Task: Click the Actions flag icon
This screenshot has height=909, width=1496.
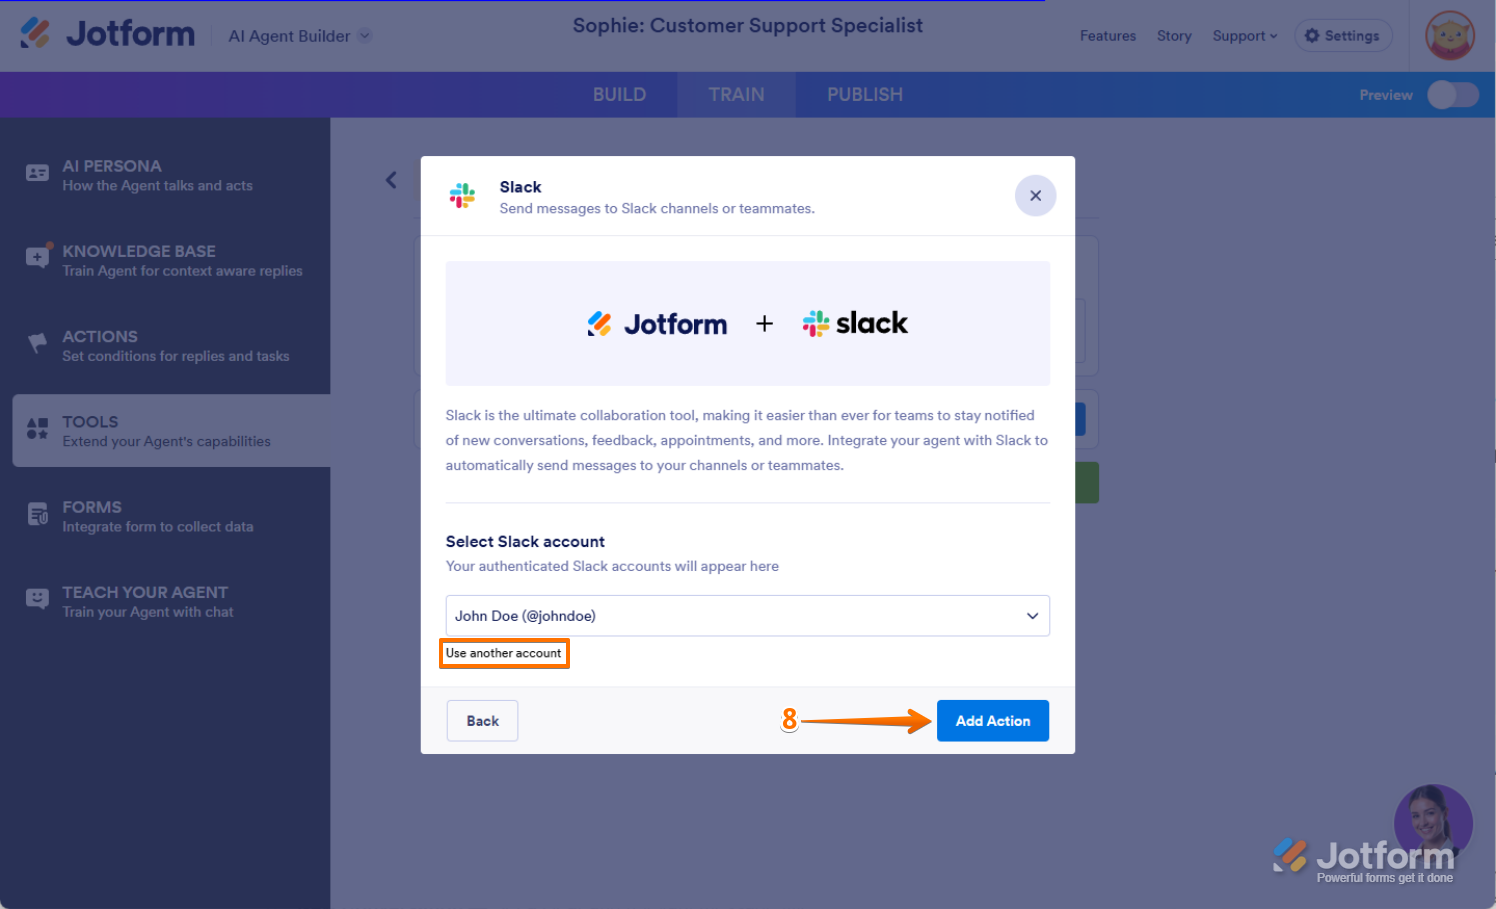Action: tap(37, 344)
